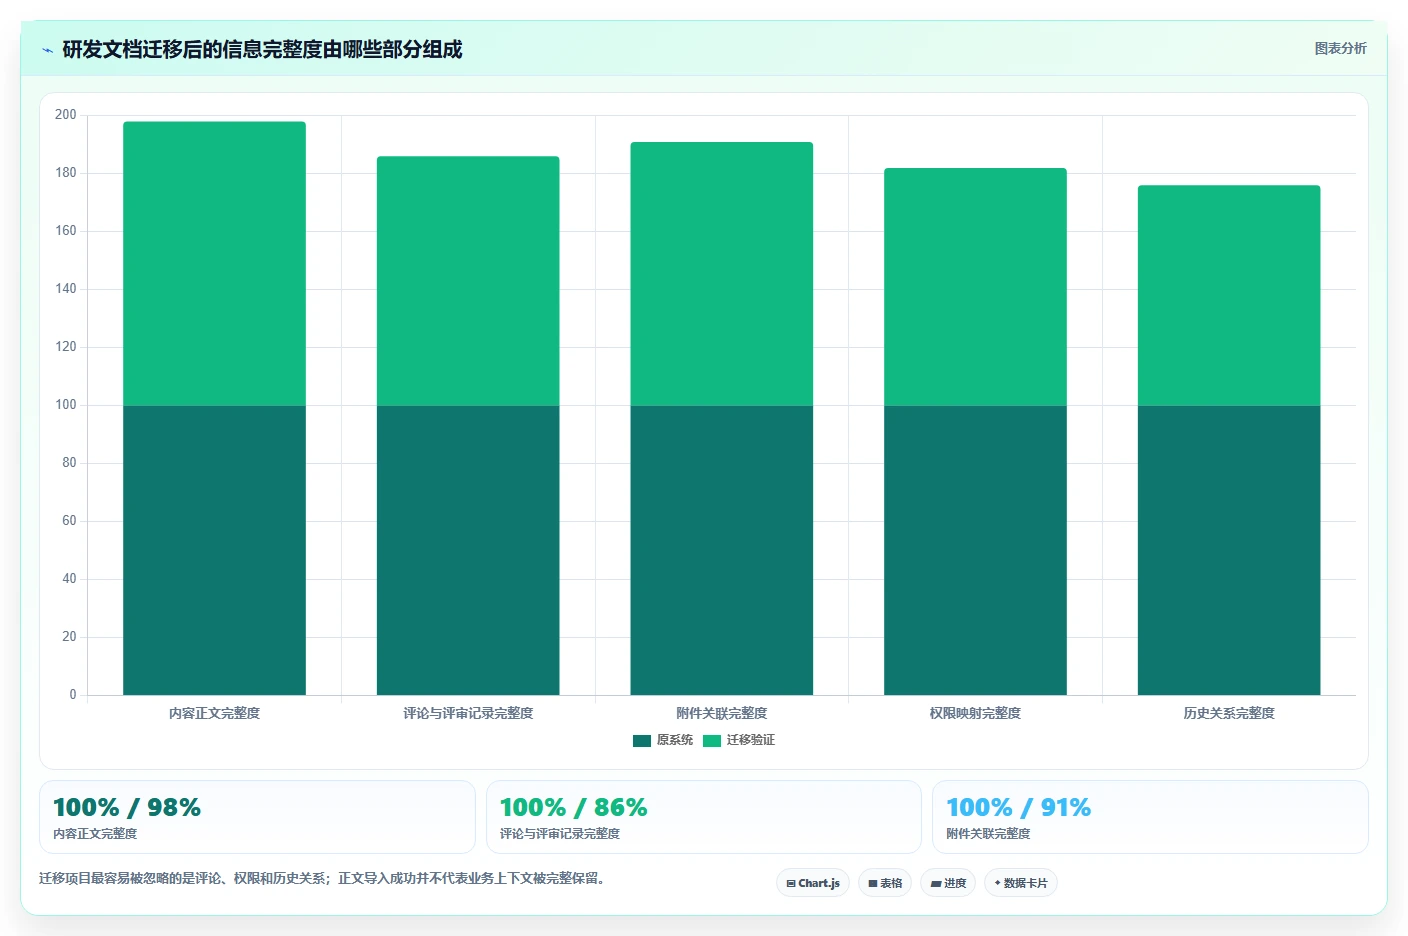The width and height of the screenshot is (1408, 936).
Task: Select the 原系统 bar segment for 历史关系完整度
Action: pyautogui.click(x=1229, y=550)
